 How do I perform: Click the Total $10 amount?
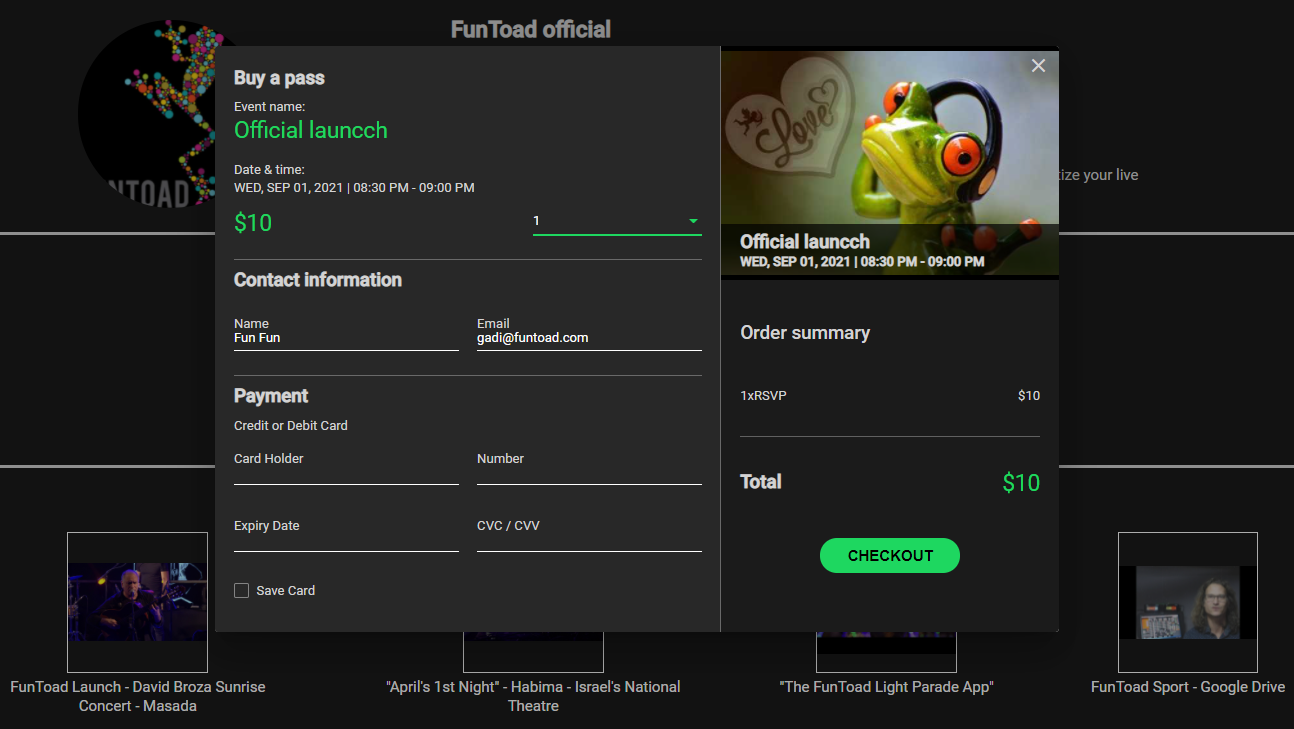[x=1021, y=483]
